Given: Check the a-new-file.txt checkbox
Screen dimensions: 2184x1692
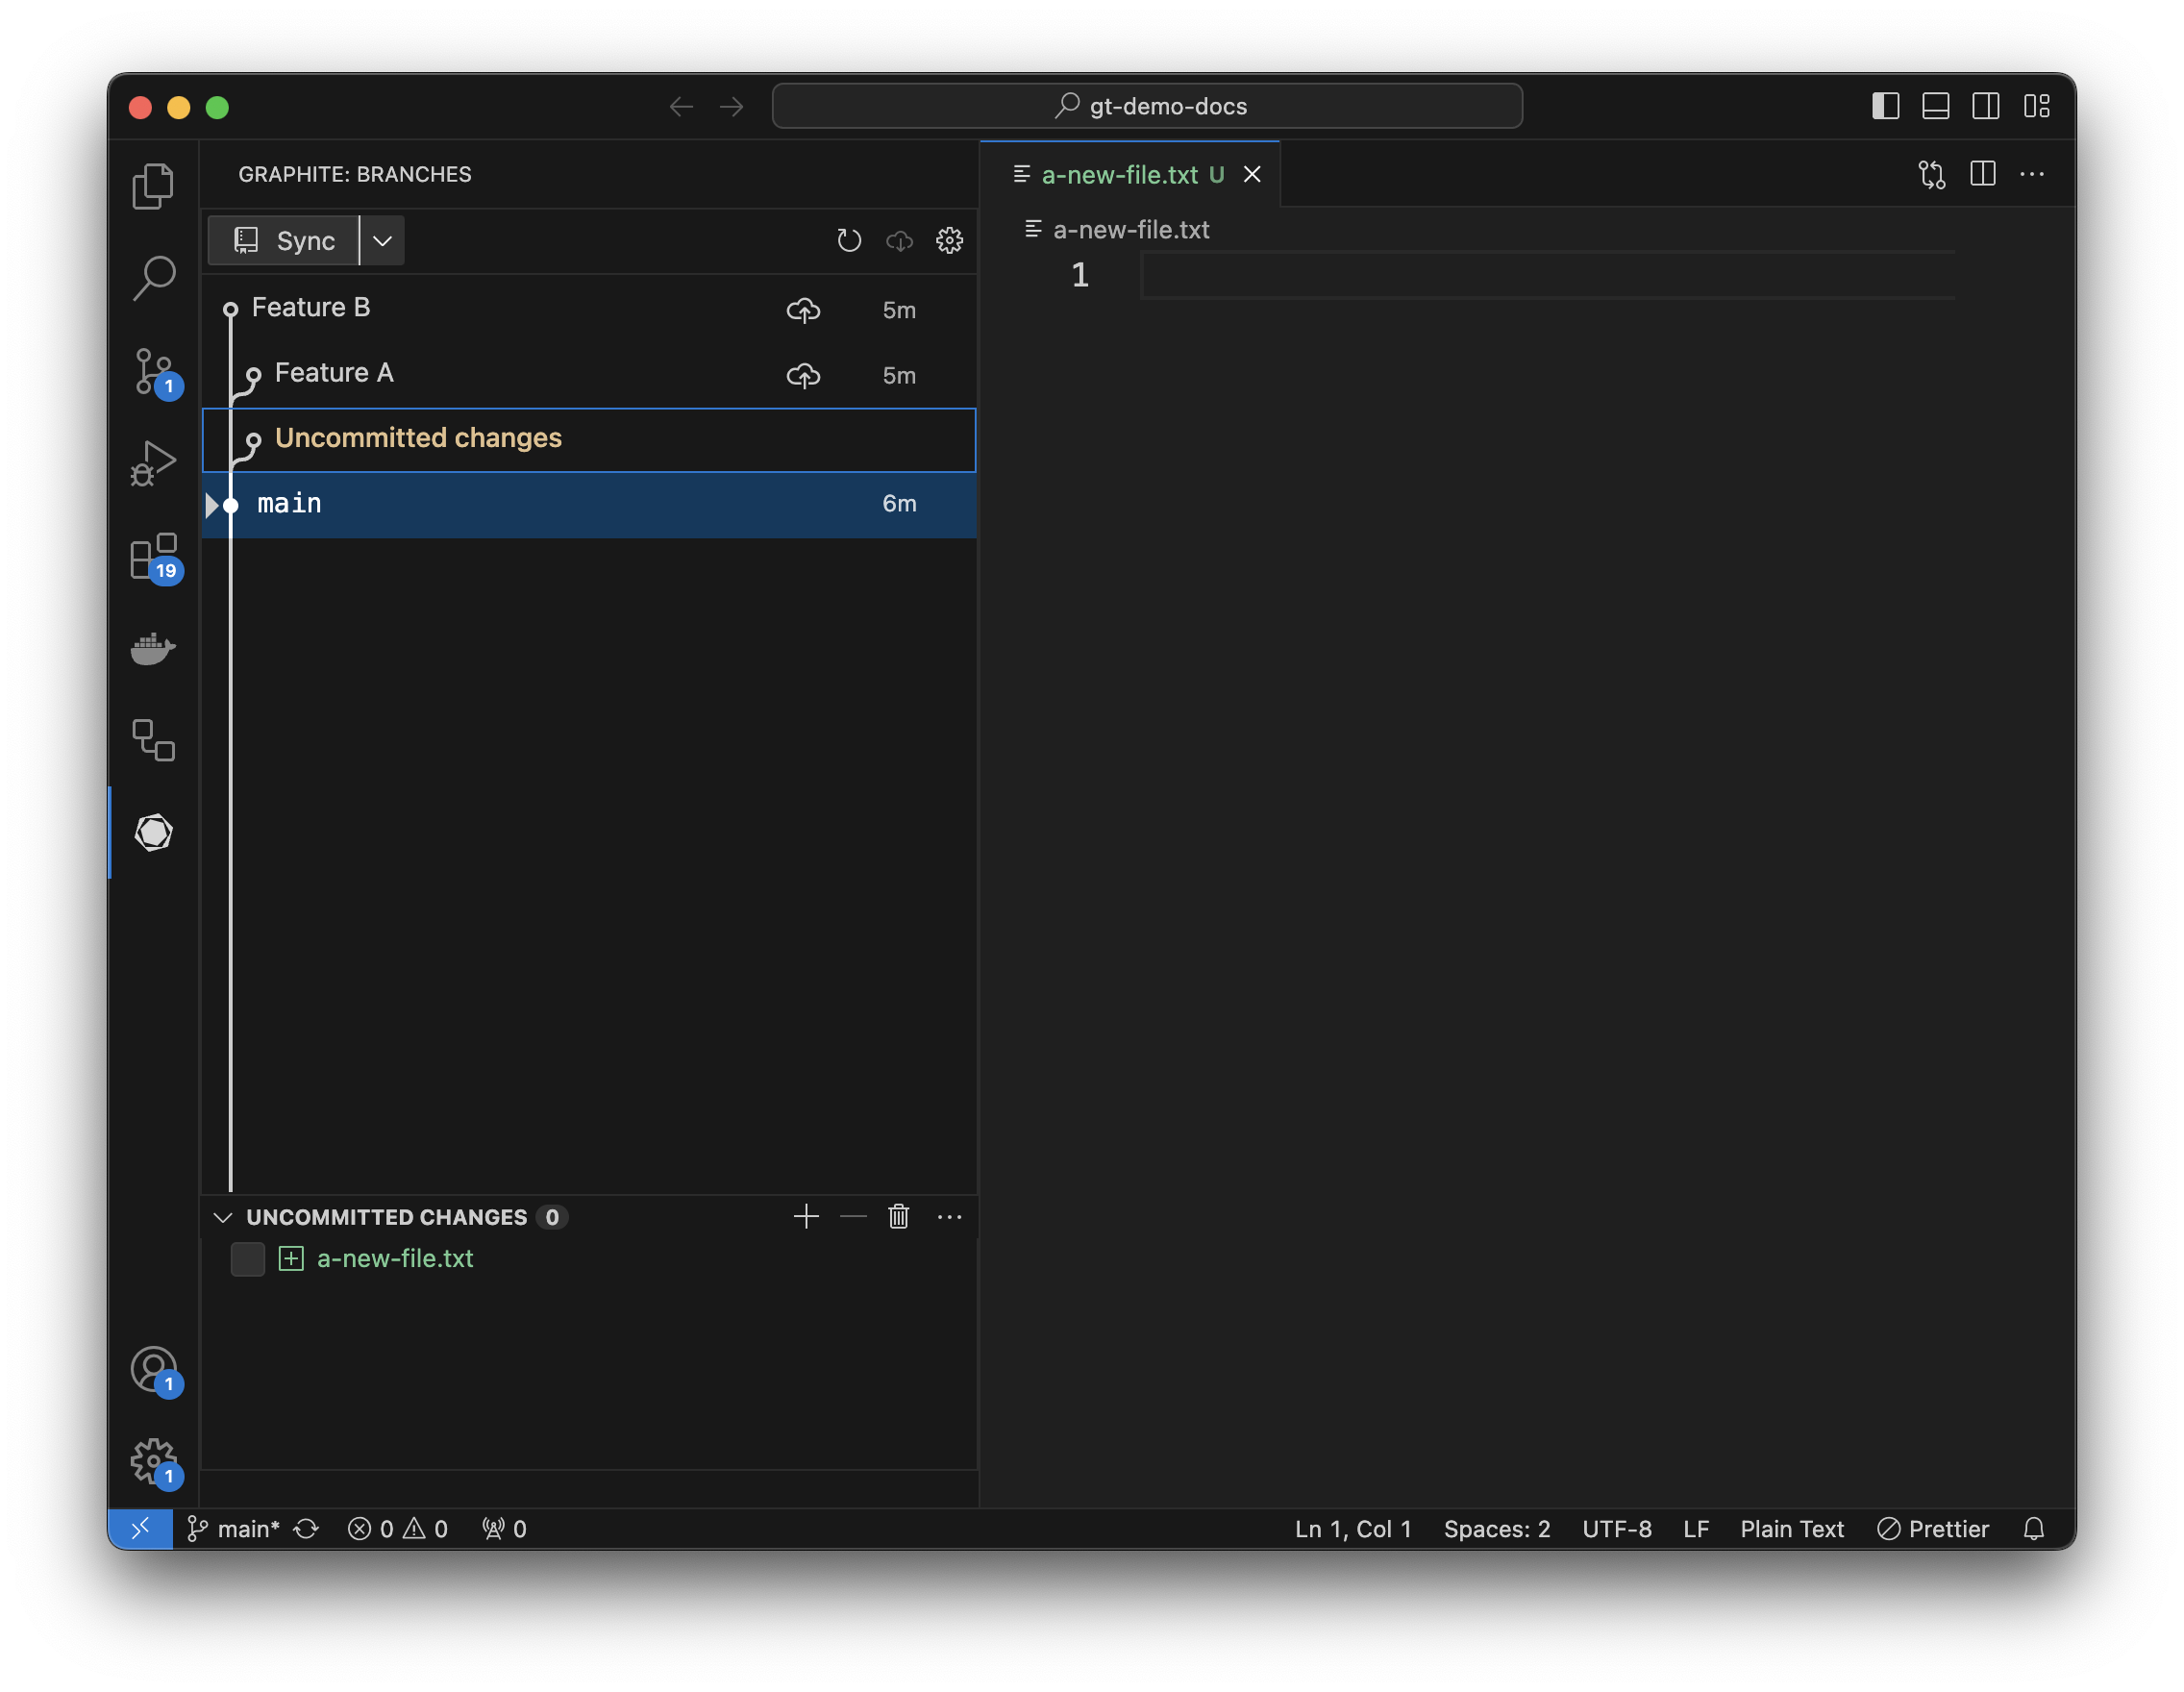Looking at the screenshot, I should click(x=247, y=1259).
